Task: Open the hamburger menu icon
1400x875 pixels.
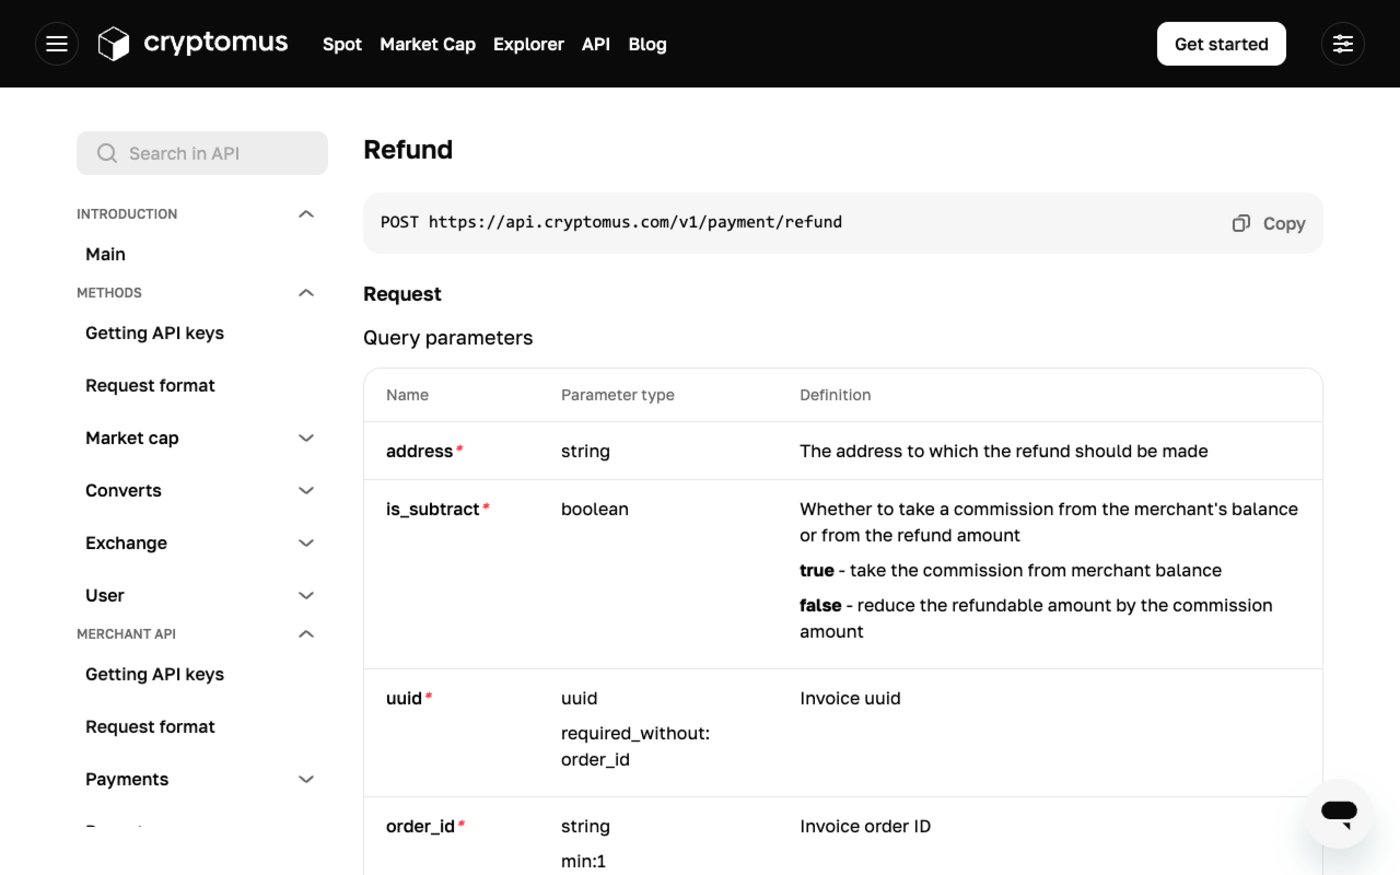Action: coord(57,44)
